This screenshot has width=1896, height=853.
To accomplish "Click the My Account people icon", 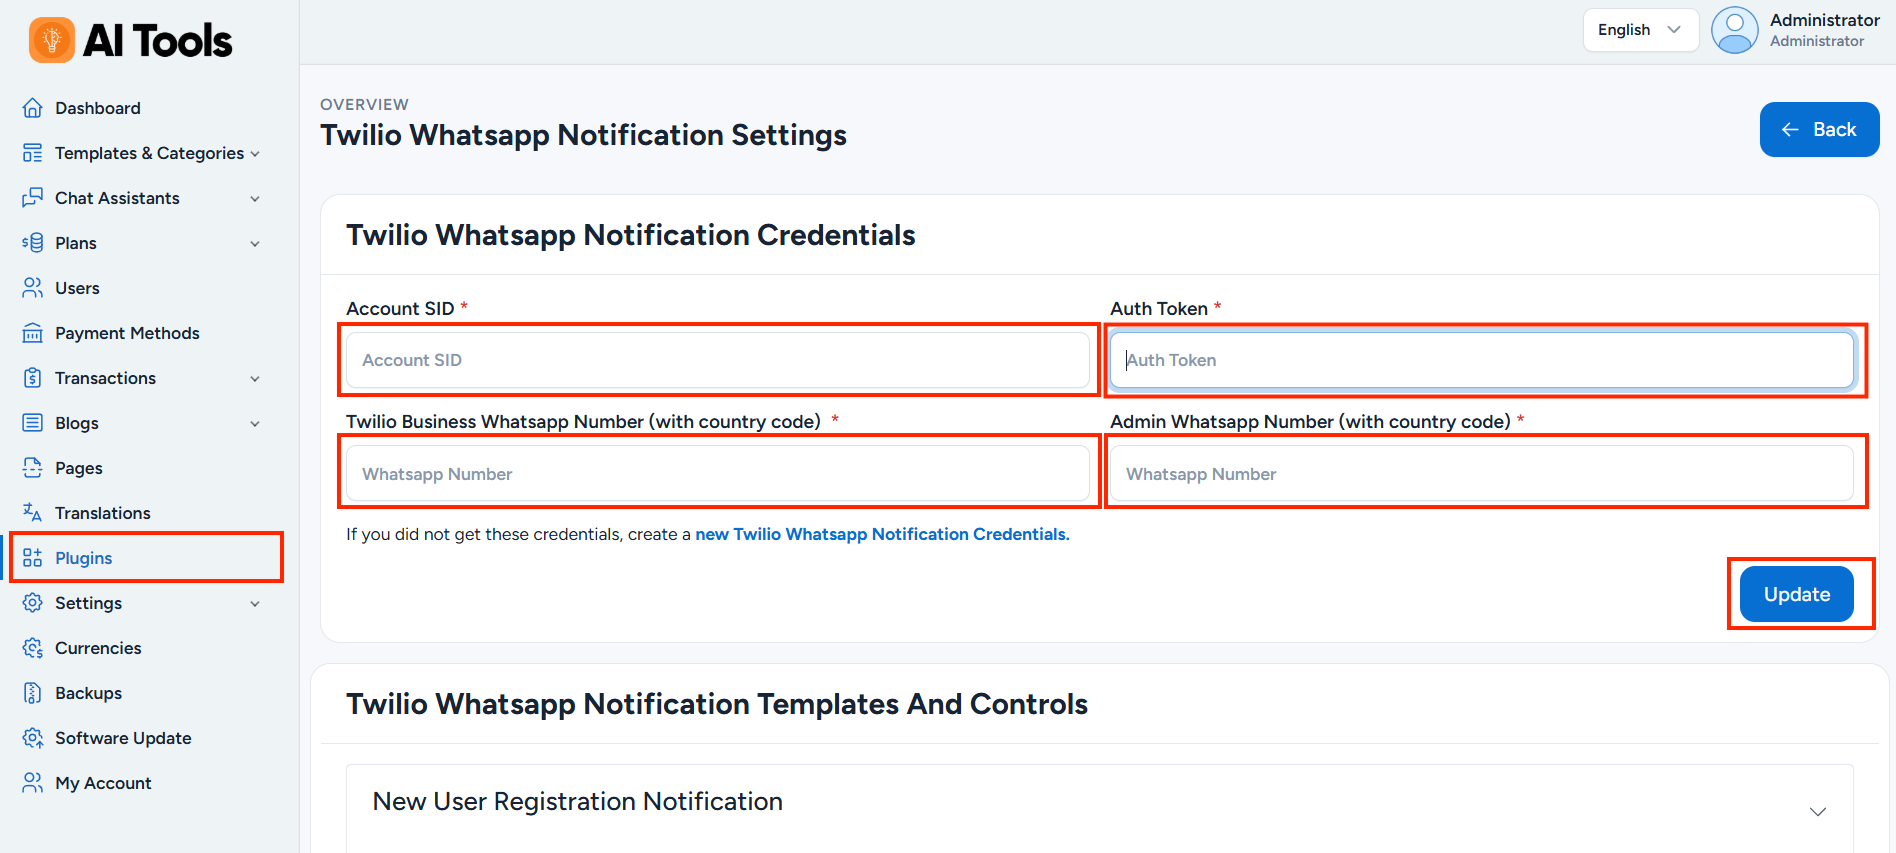I will [33, 783].
